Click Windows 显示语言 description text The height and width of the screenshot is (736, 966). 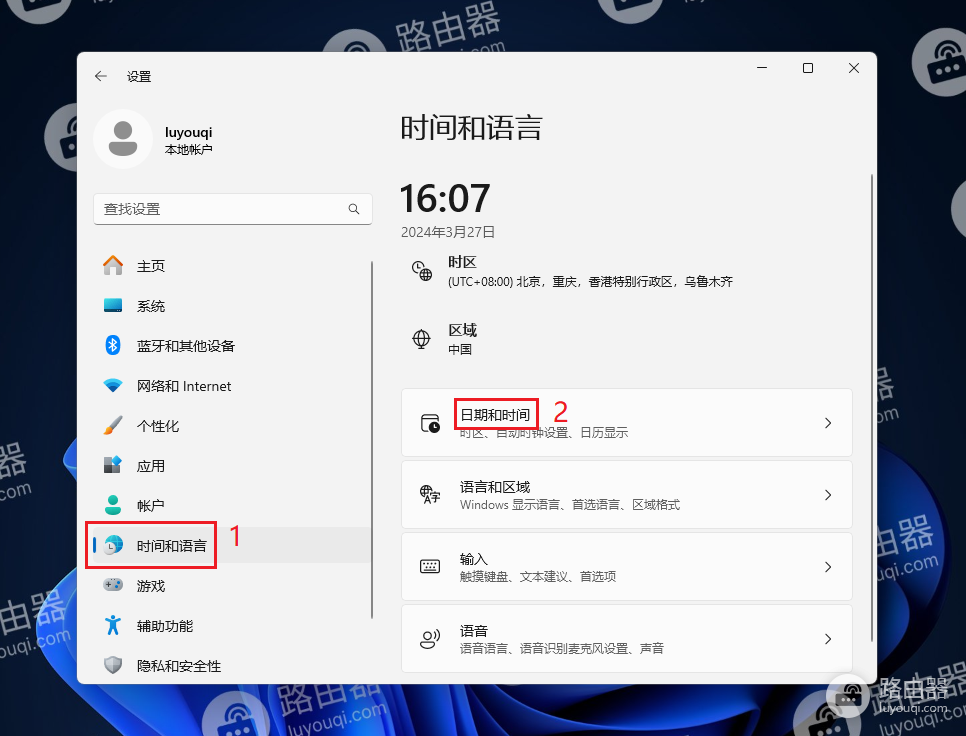(570, 504)
